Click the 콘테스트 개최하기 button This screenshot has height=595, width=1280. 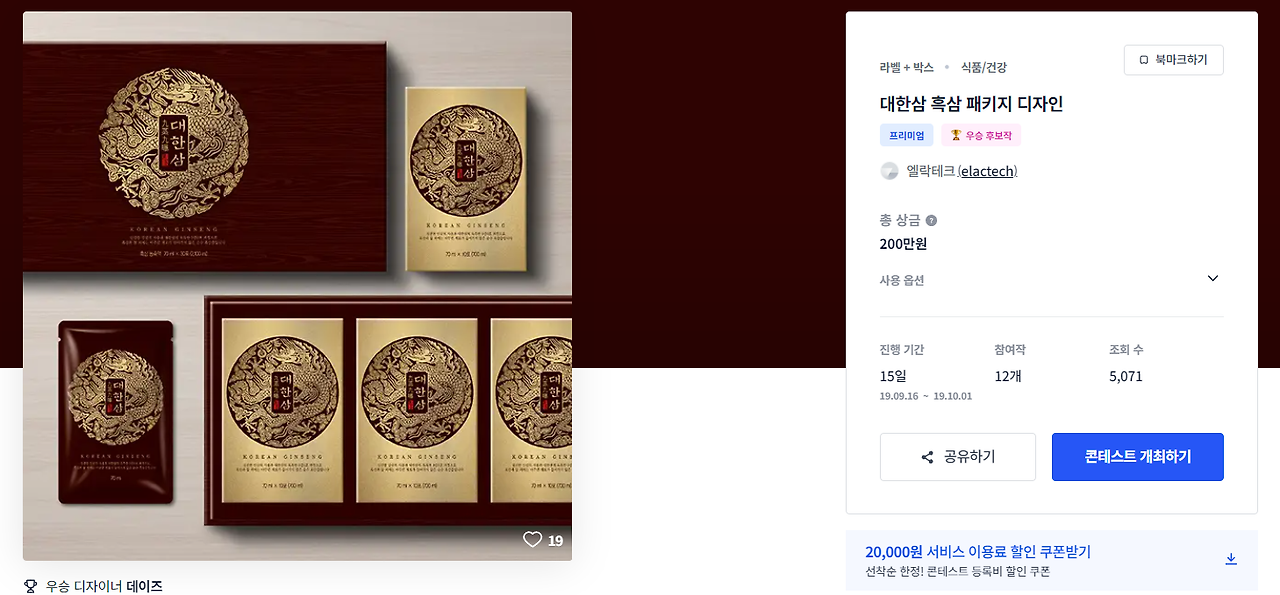click(x=1138, y=457)
